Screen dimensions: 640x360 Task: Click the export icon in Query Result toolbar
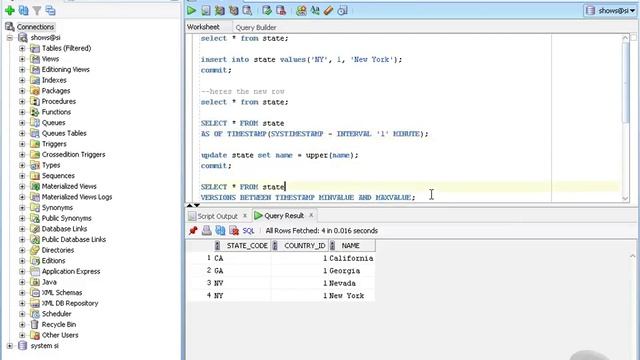[x=220, y=231]
